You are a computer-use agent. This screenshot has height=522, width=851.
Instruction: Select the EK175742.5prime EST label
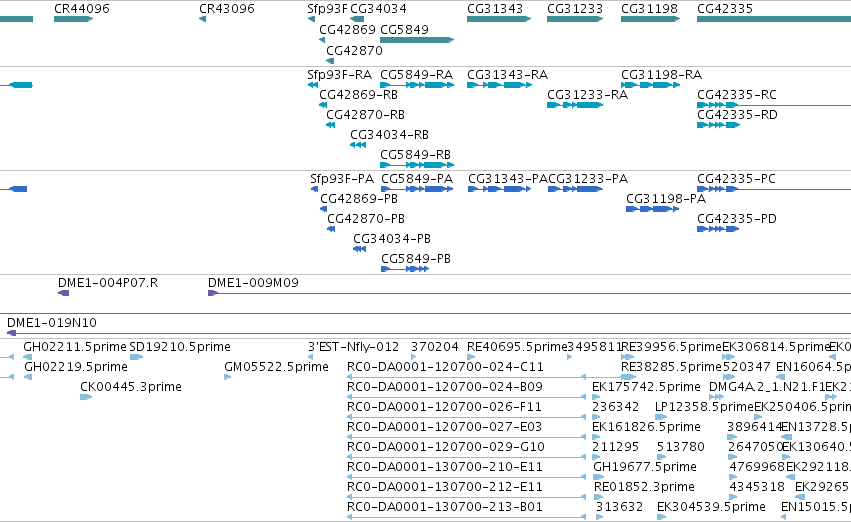[646, 387]
